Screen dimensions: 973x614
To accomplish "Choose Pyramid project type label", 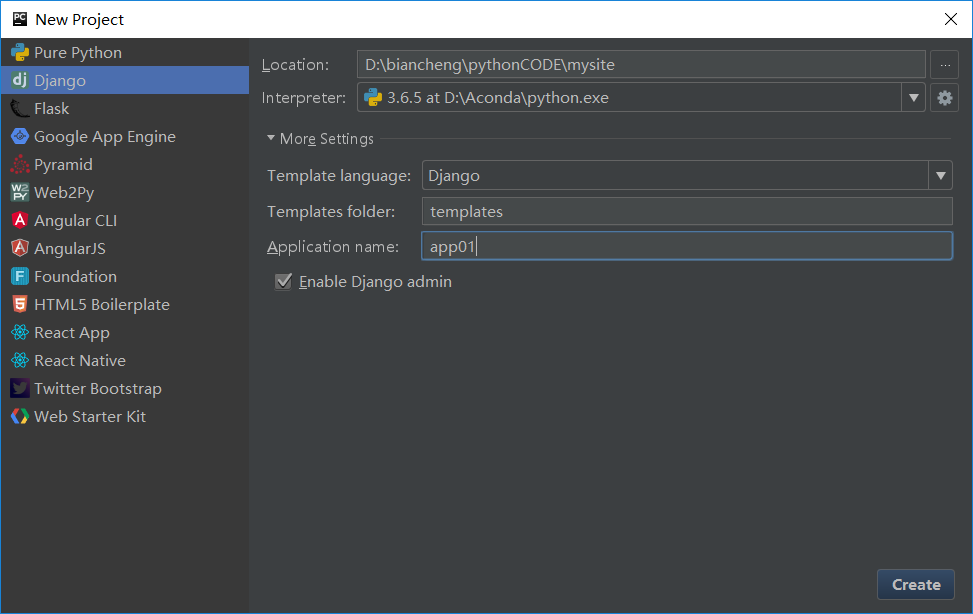I will coord(63,165).
